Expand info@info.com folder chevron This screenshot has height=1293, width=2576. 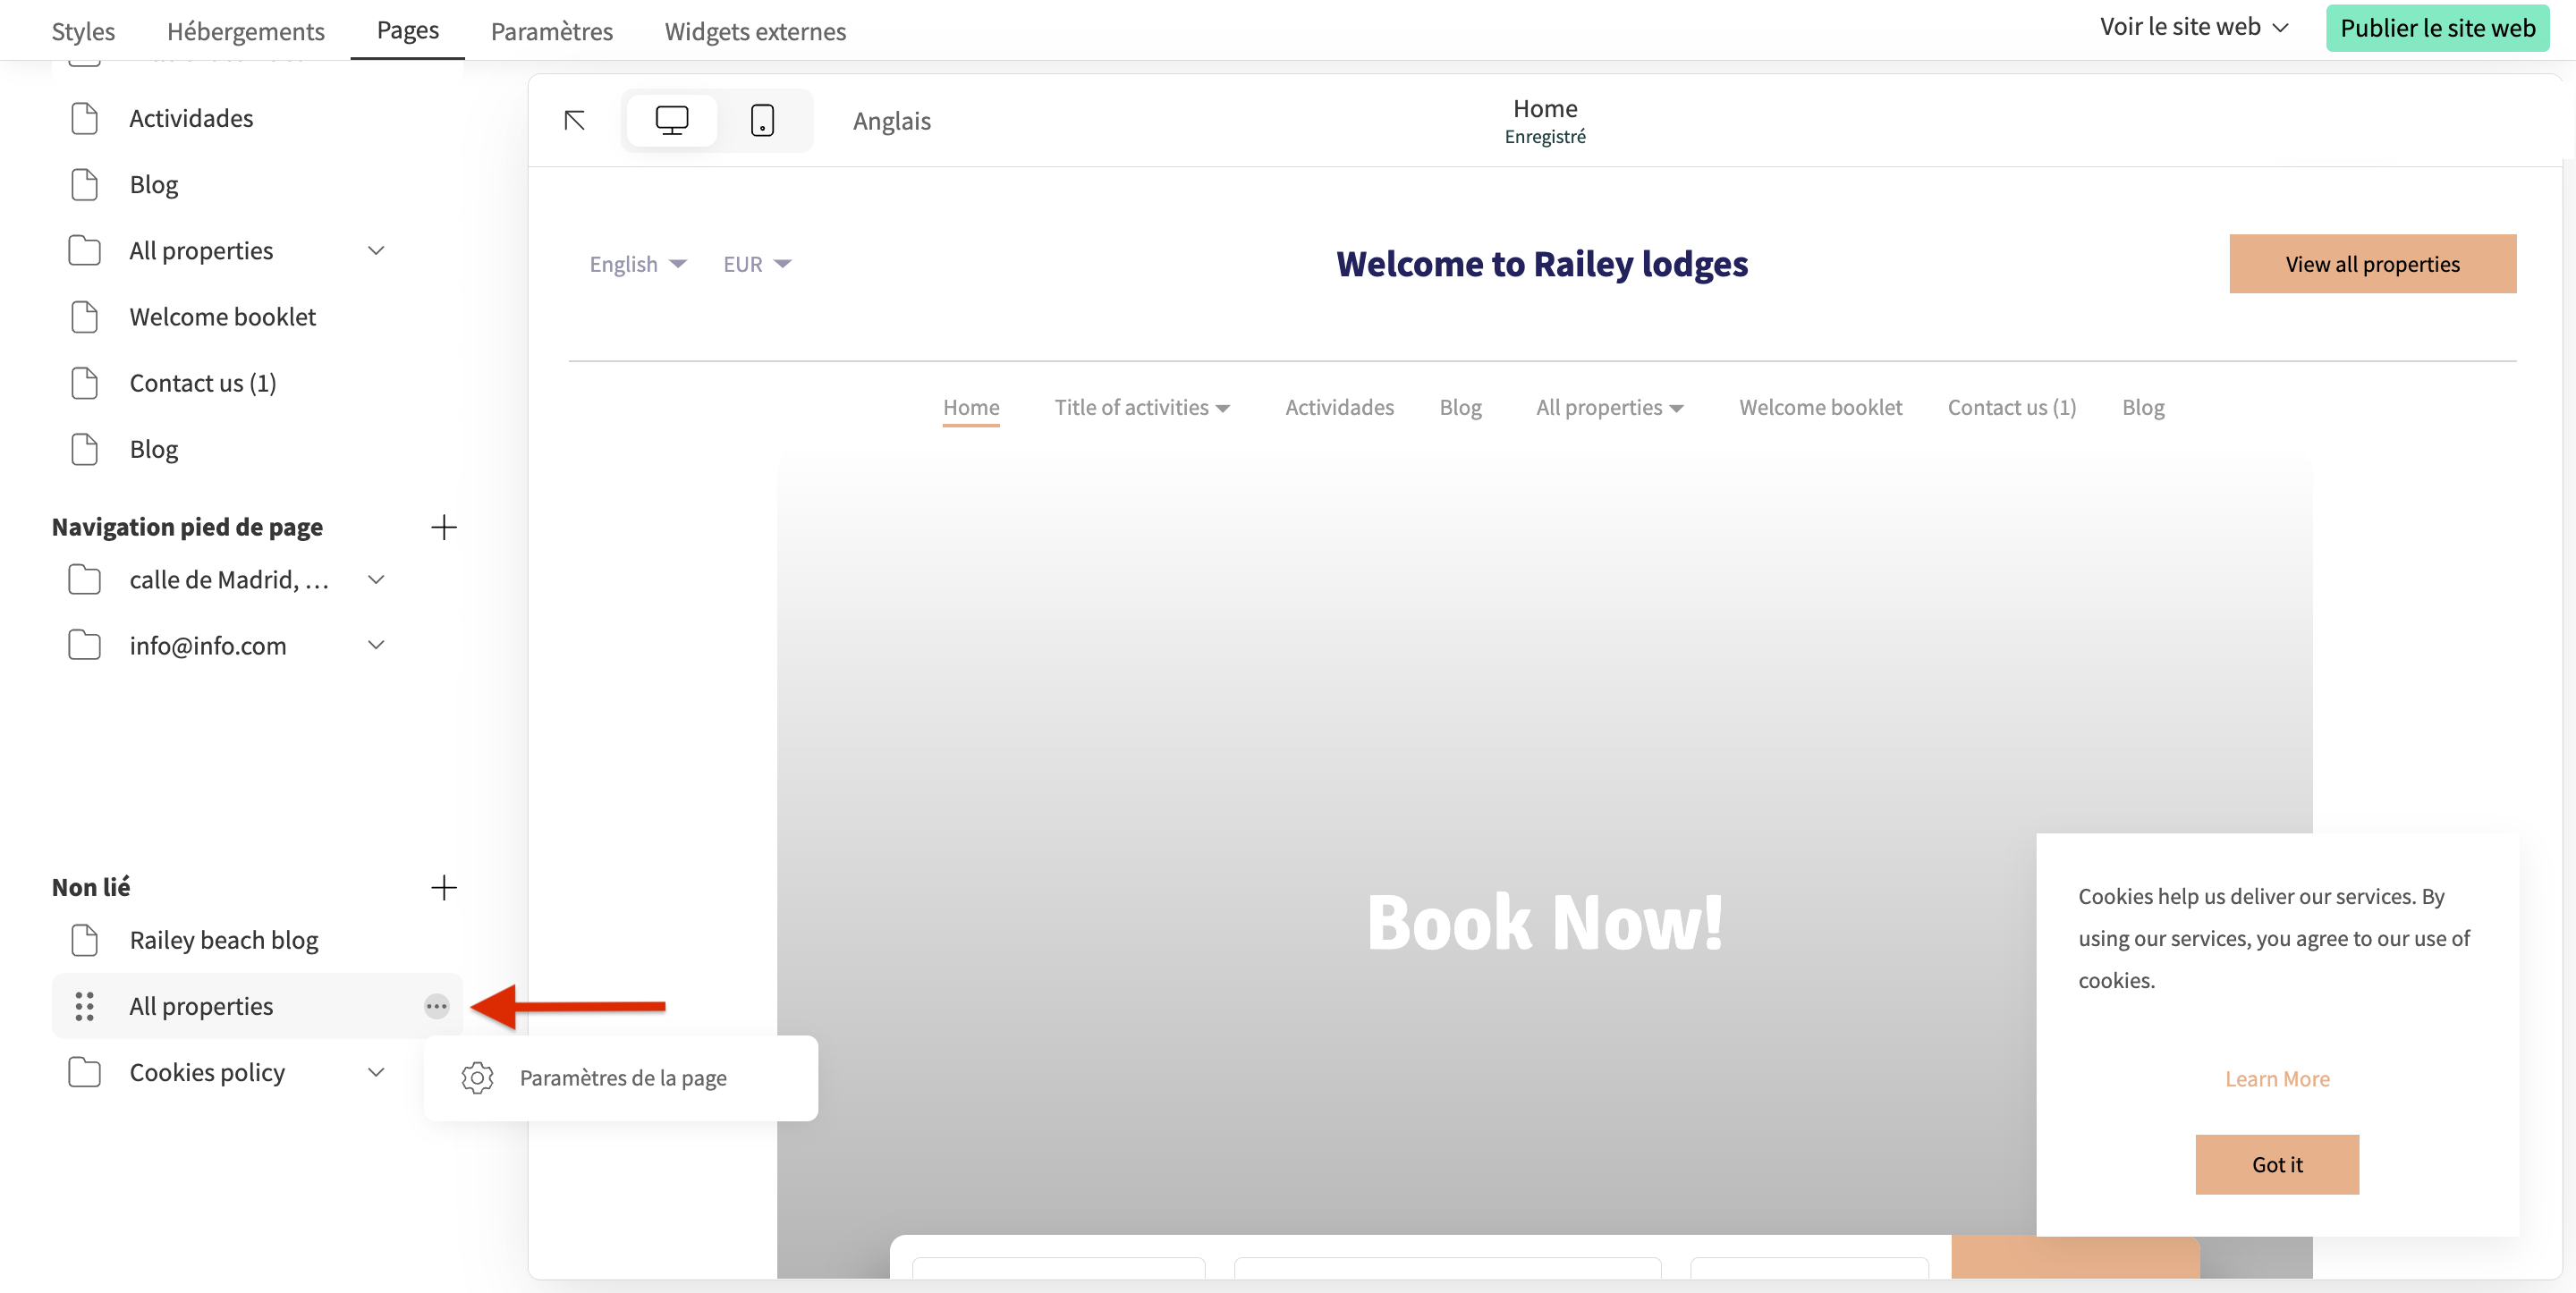click(x=376, y=645)
